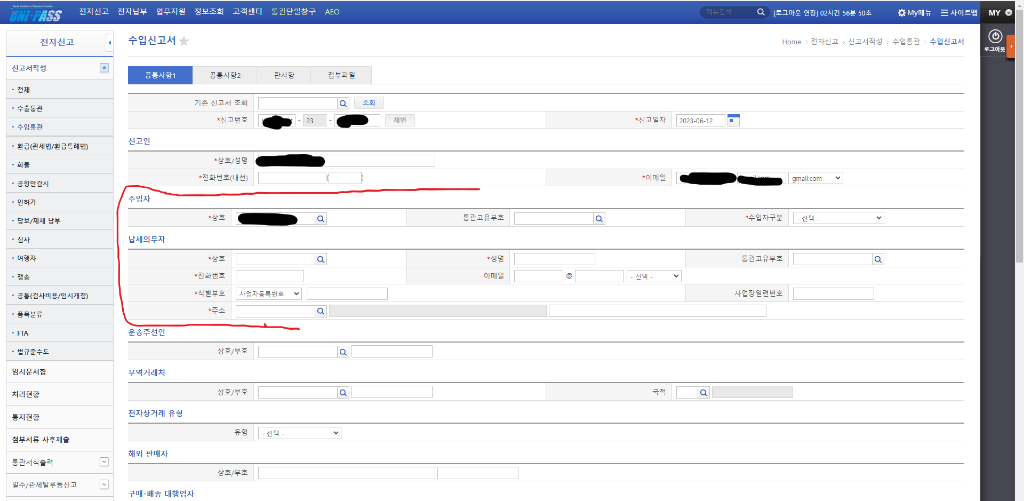Click the search icon beside 기존 신고서 조회 field
Screen dimensions: 1024x501
[343, 103]
